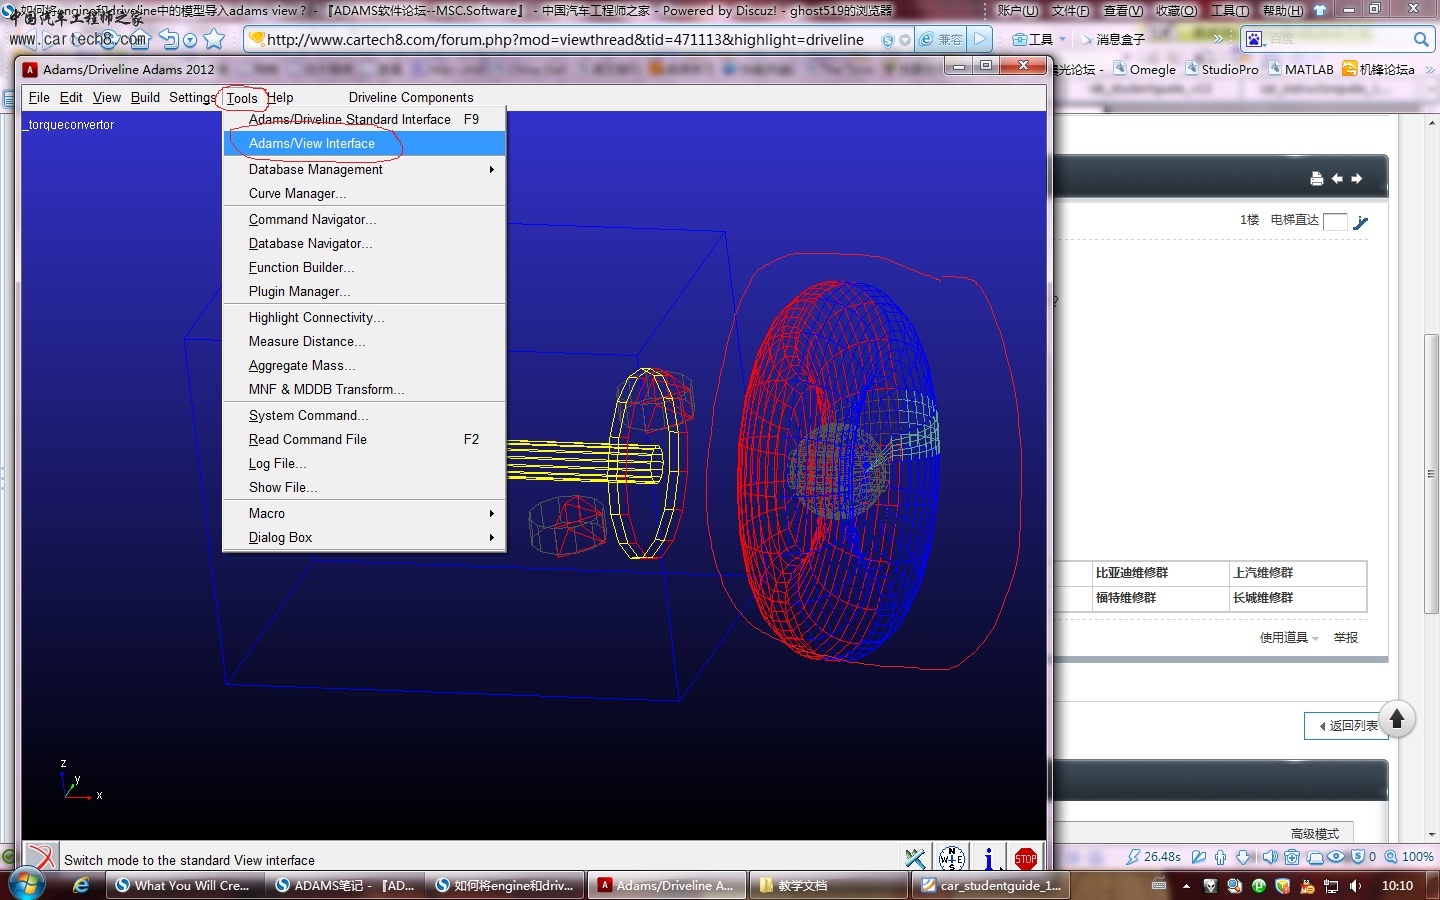This screenshot has height=900, width=1440.
Task: Click the browser address bar URL
Action: (565, 40)
